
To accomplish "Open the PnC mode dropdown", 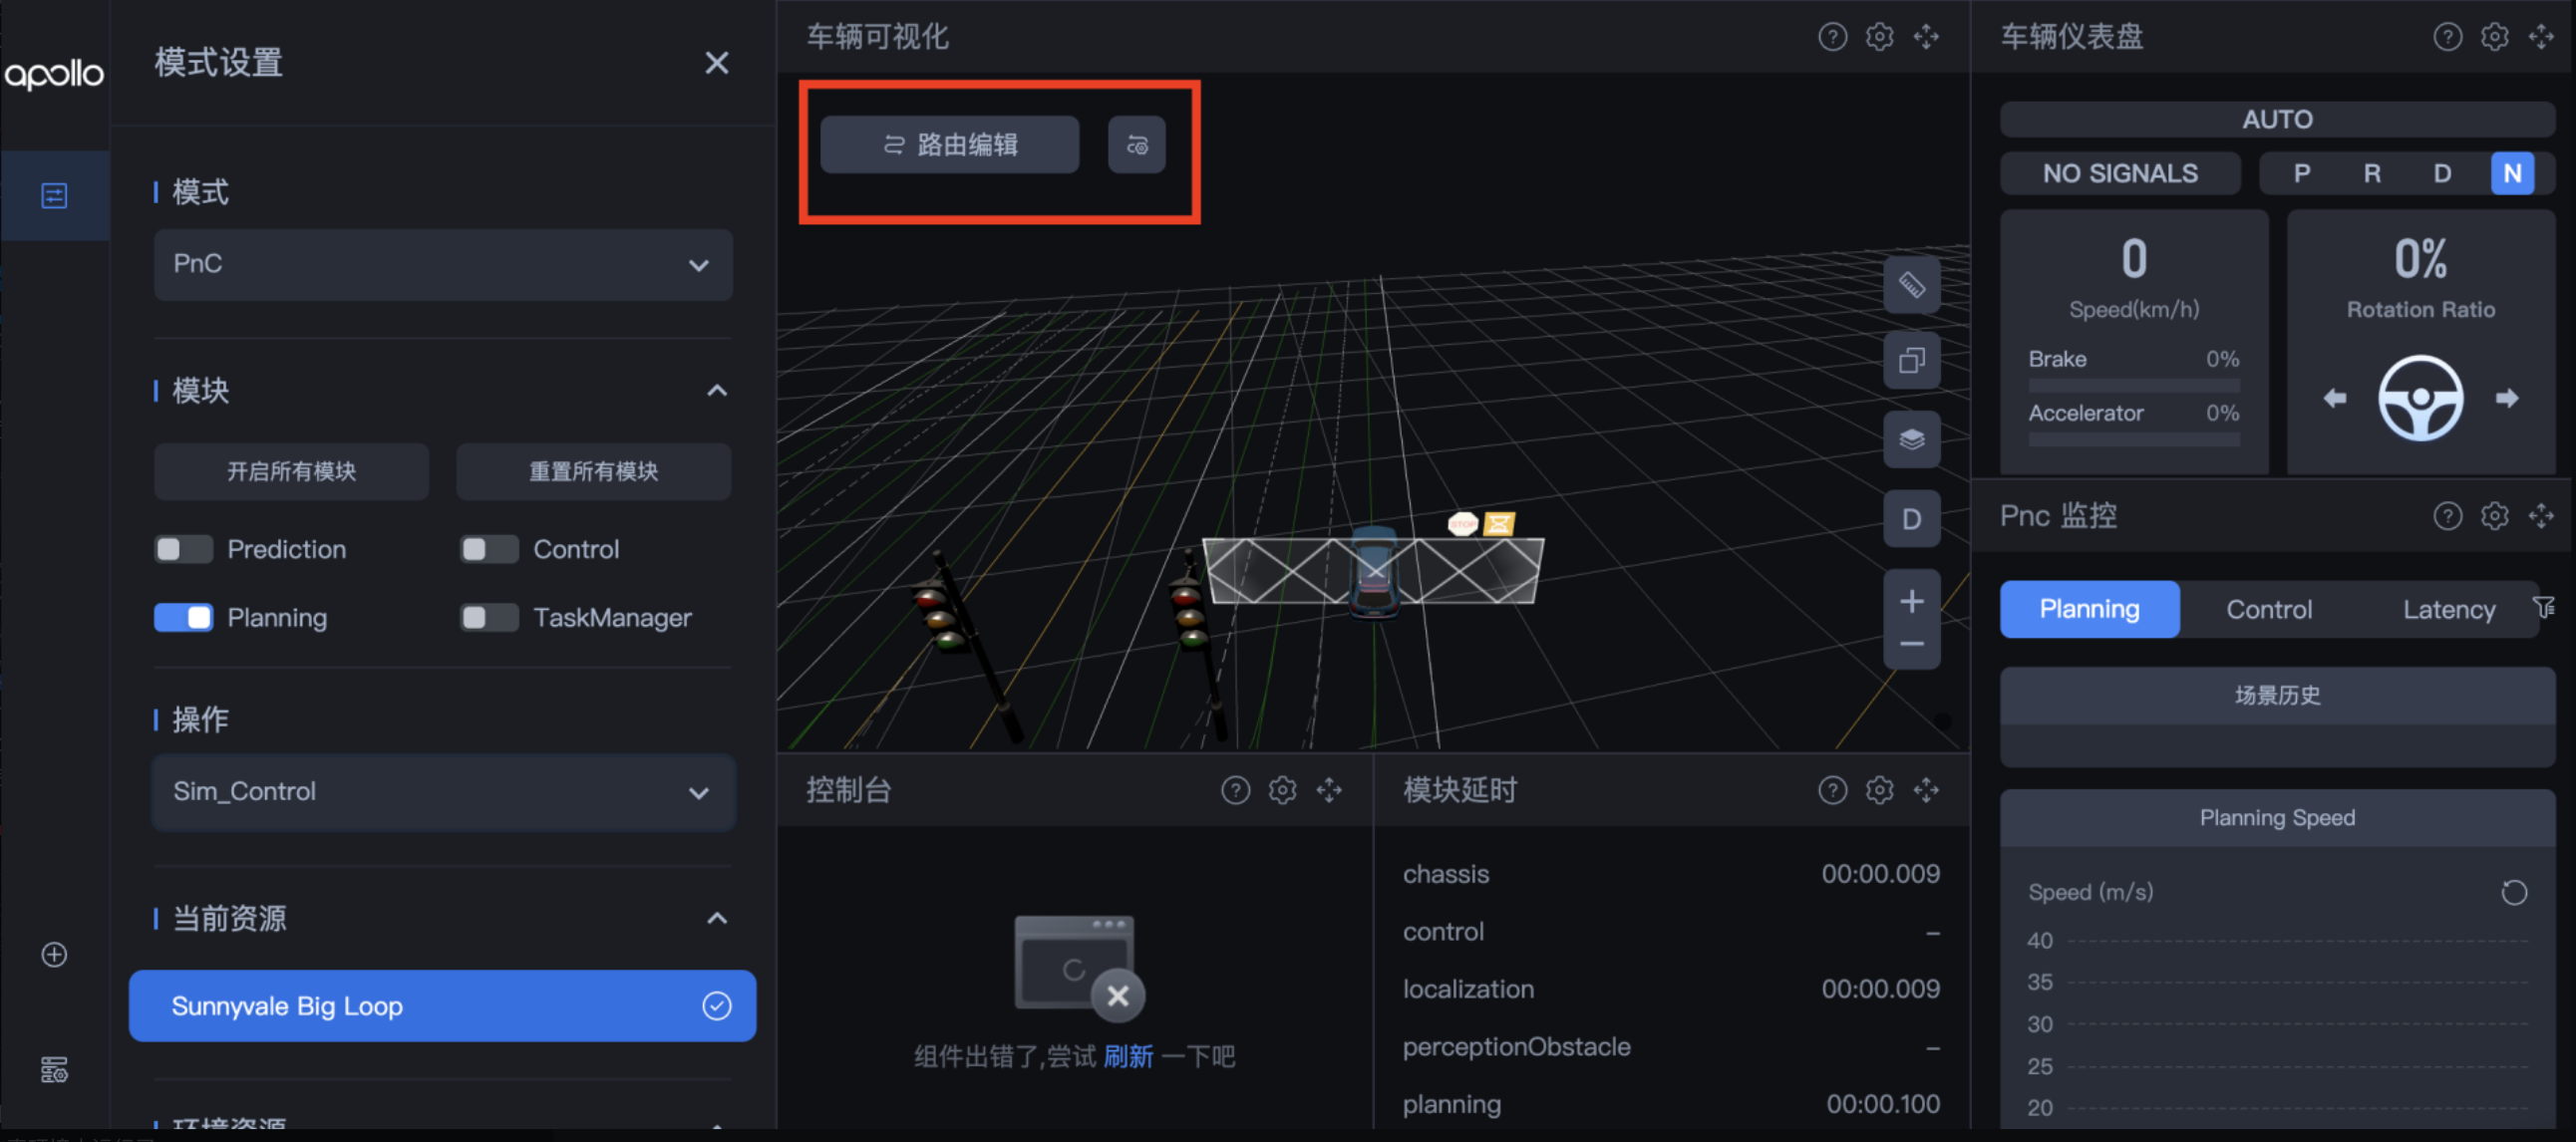I will click(442, 265).
